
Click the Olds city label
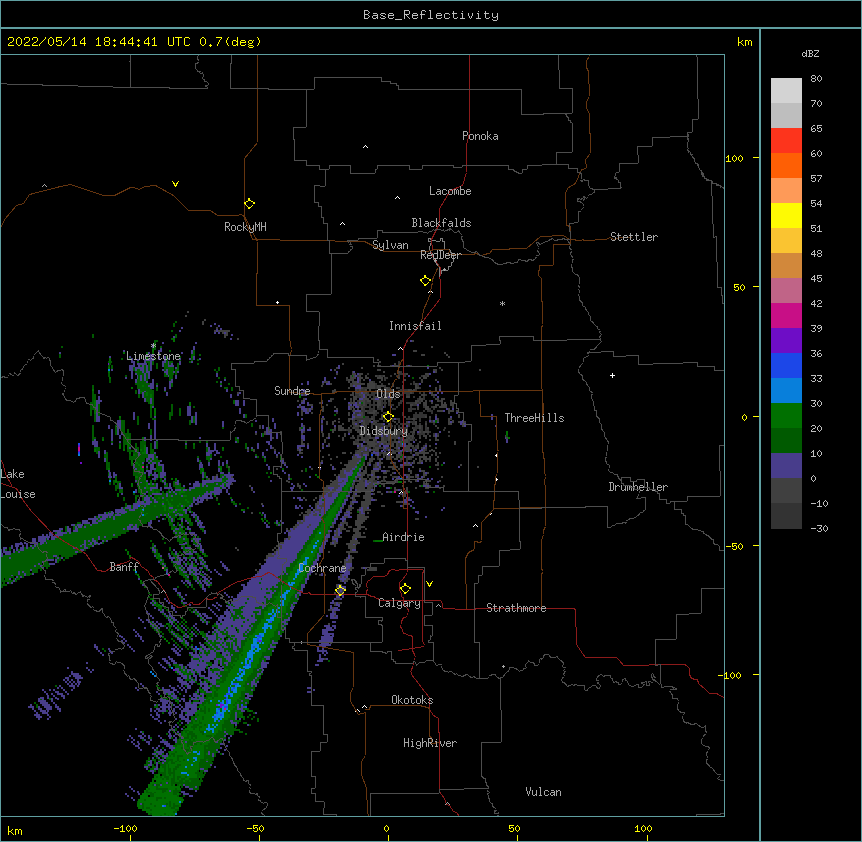pyautogui.click(x=388, y=394)
